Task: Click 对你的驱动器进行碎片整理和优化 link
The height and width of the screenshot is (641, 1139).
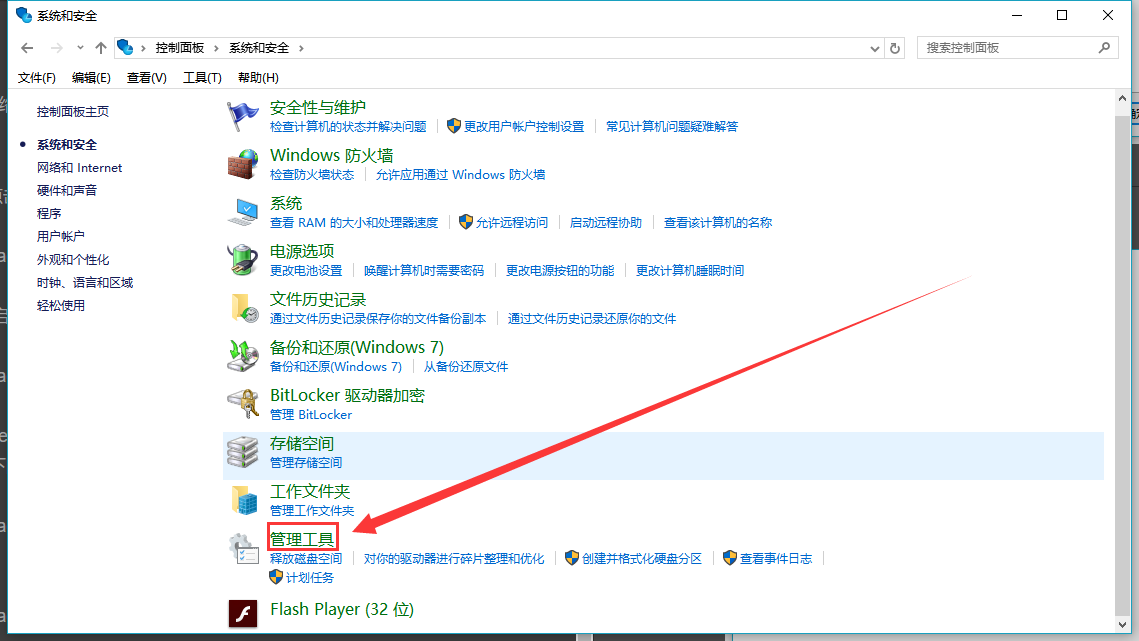Action: coord(454,559)
